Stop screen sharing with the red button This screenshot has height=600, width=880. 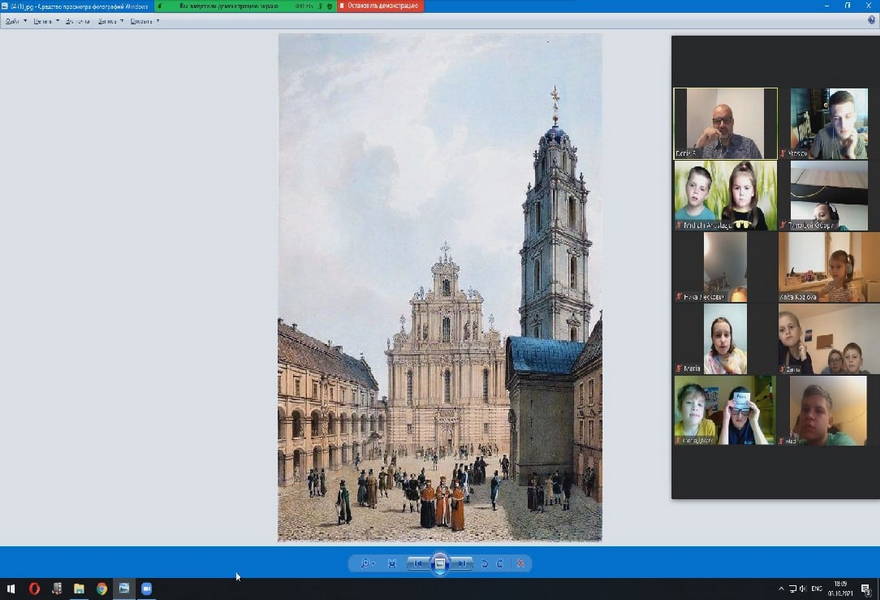(x=381, y=6)
